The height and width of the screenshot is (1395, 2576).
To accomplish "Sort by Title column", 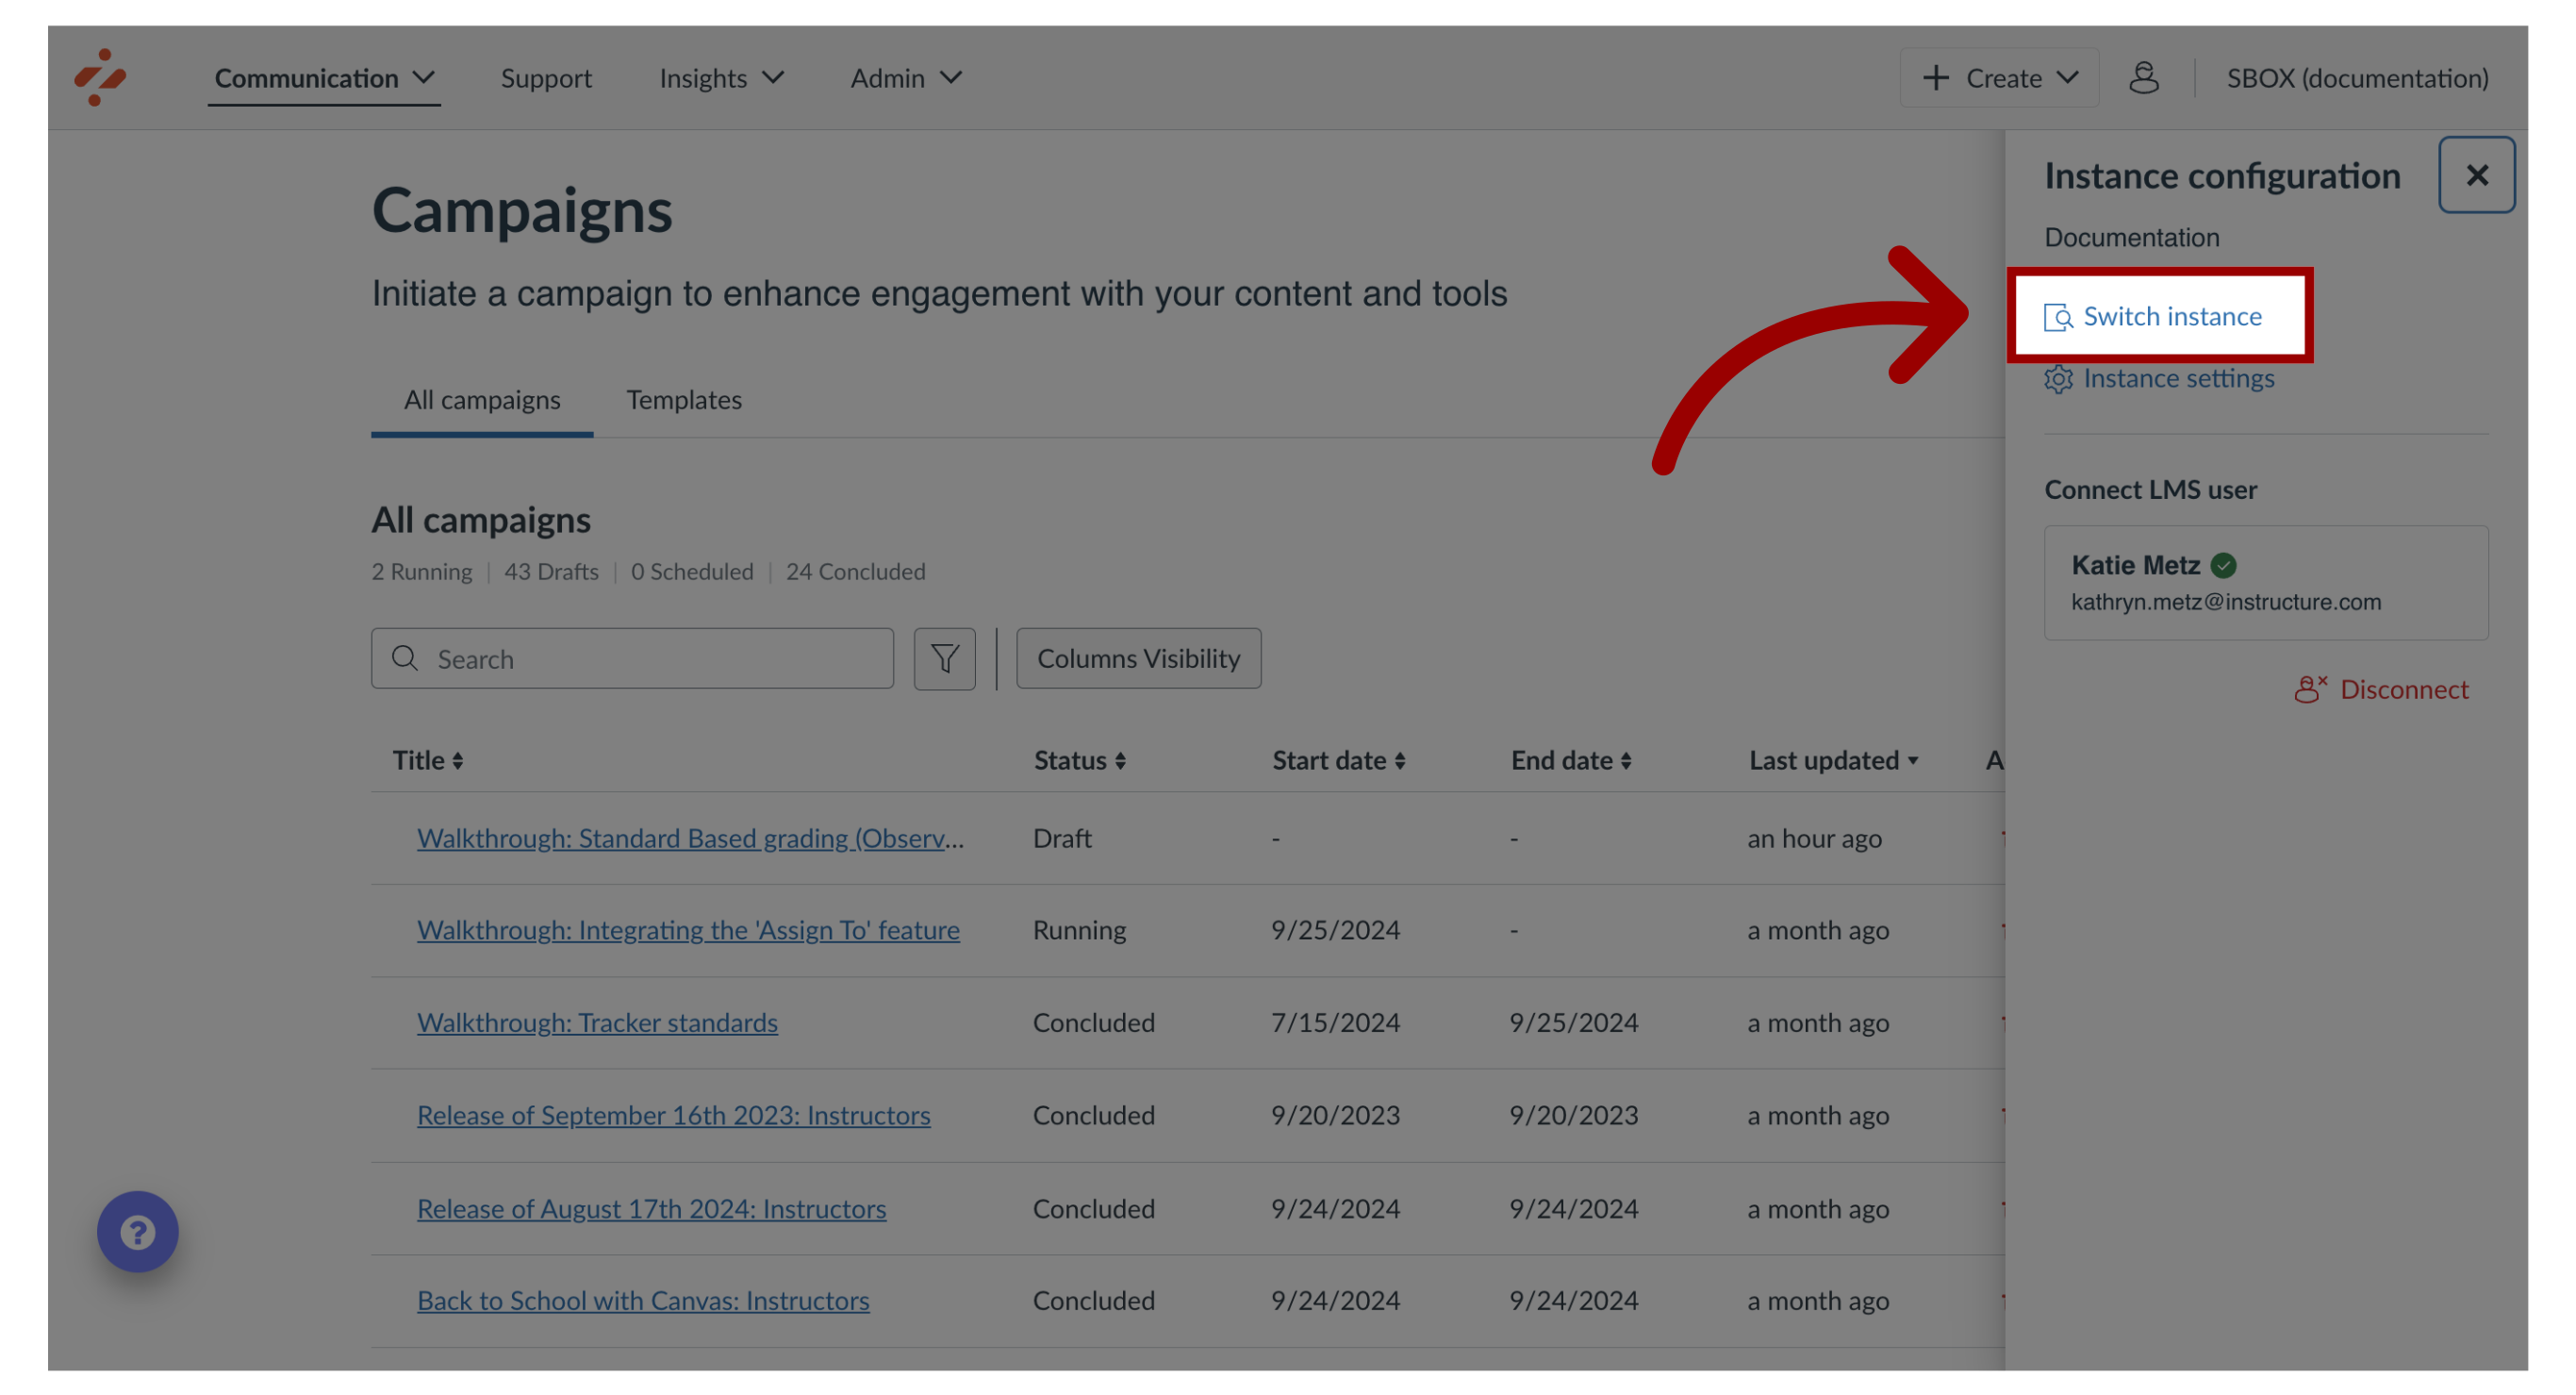I will pyautogui.click(x=427, y=760).
